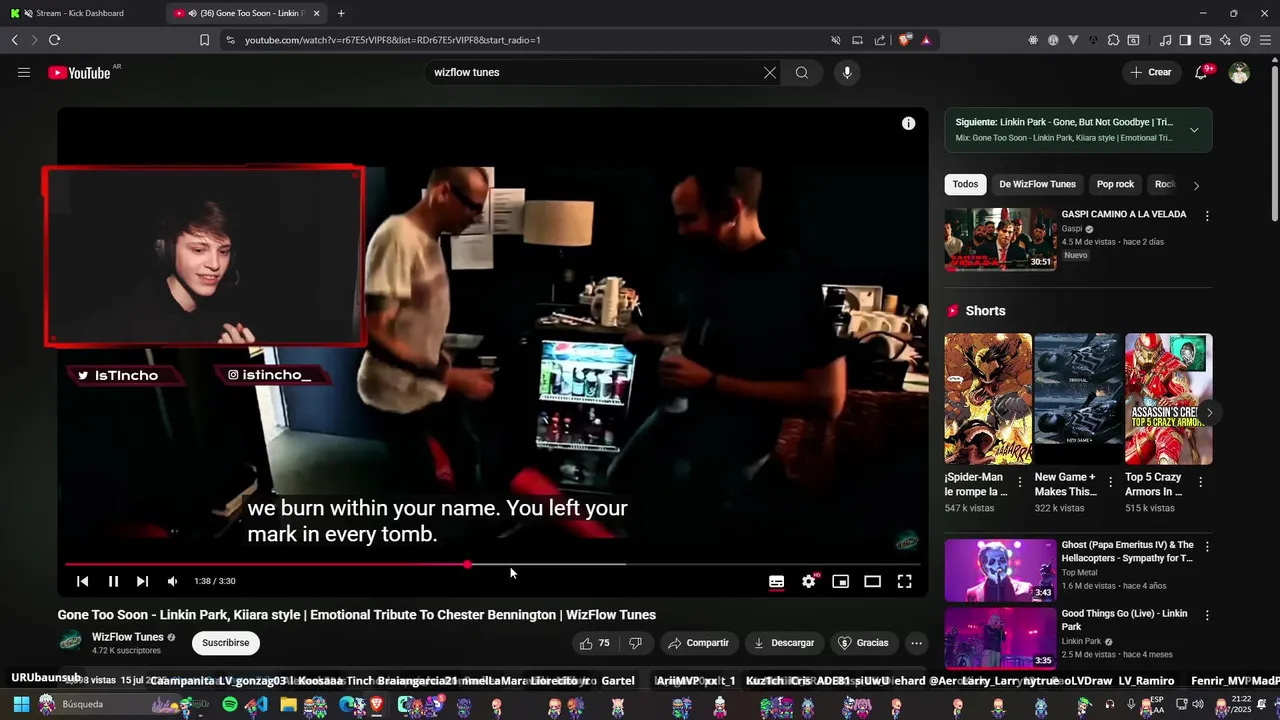The width and height of the screenshot is (1280, 720).
Task: Go to the YouTube home logo
Action: 79,72
